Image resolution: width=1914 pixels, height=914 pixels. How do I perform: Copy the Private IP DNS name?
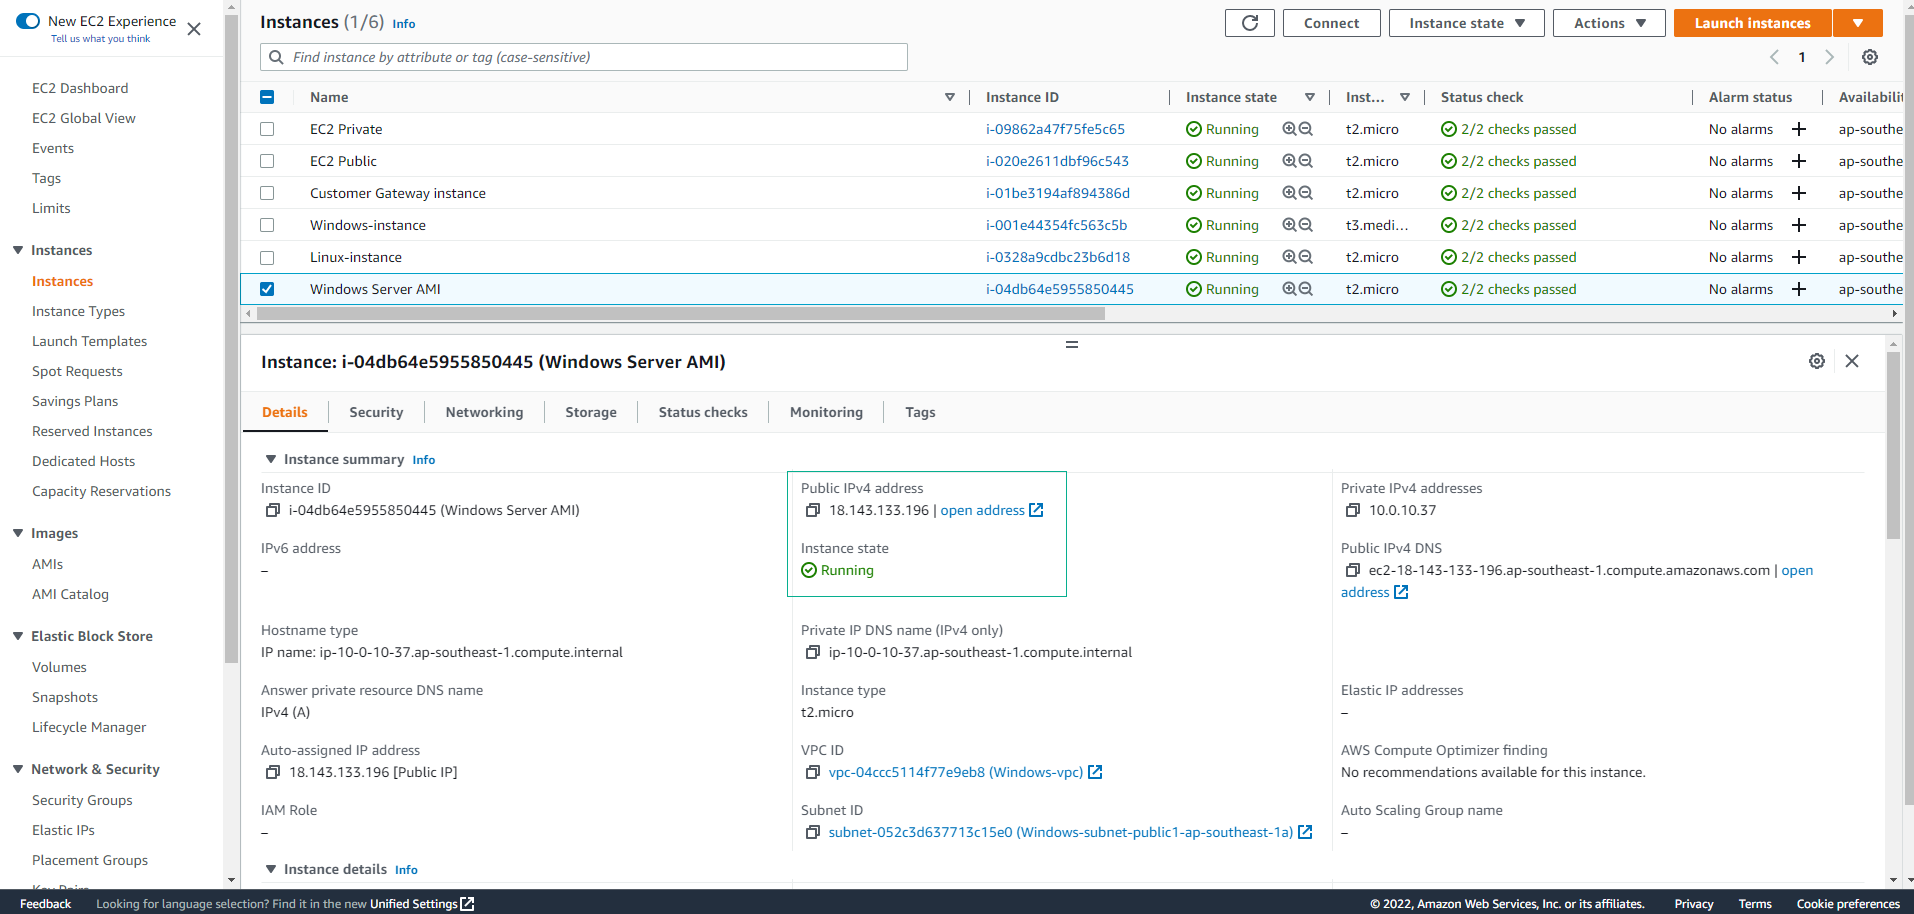(x=812, y=653)
